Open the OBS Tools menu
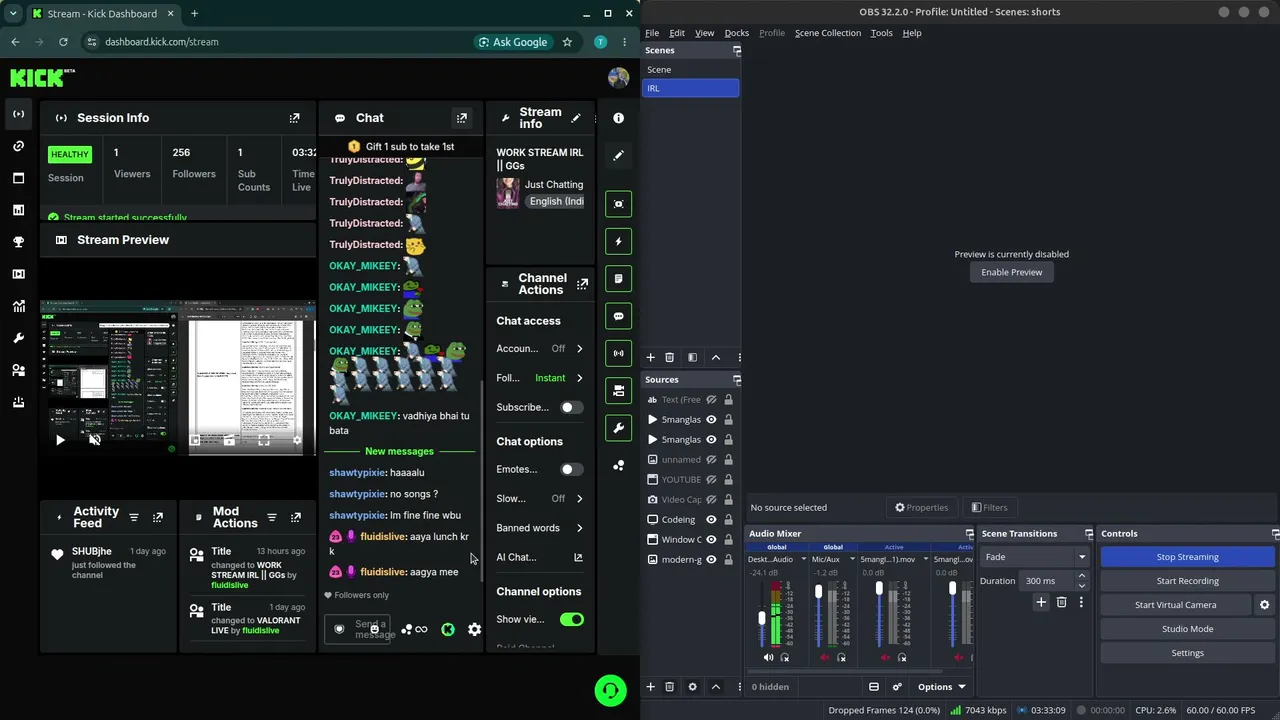The image size is (1280, 720). click(881, 33)
